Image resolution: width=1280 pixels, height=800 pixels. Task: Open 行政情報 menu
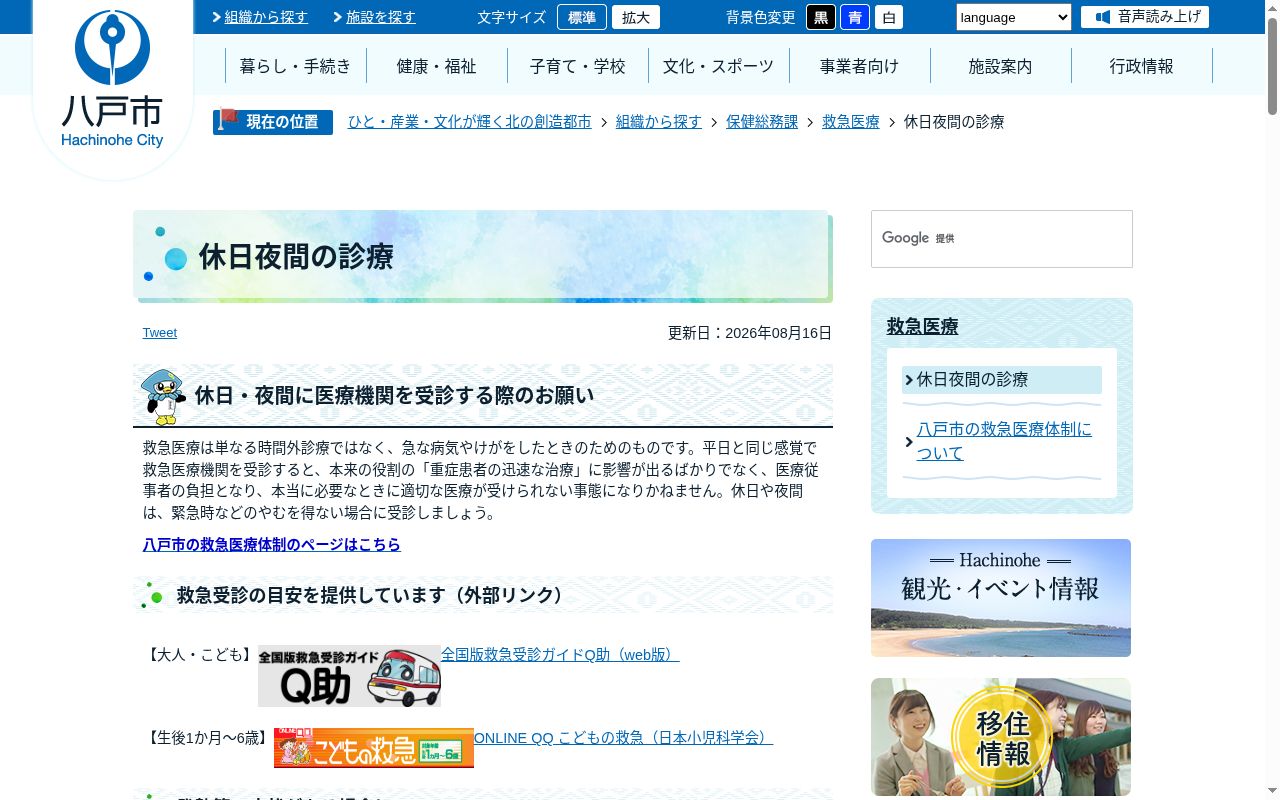coord(1141,66)
